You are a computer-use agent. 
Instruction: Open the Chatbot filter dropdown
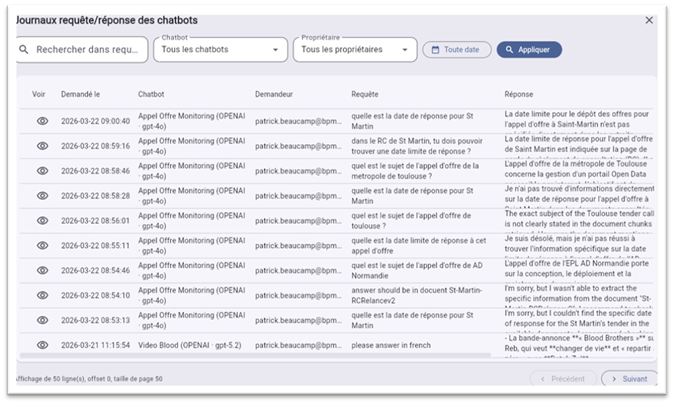(221, 50)
